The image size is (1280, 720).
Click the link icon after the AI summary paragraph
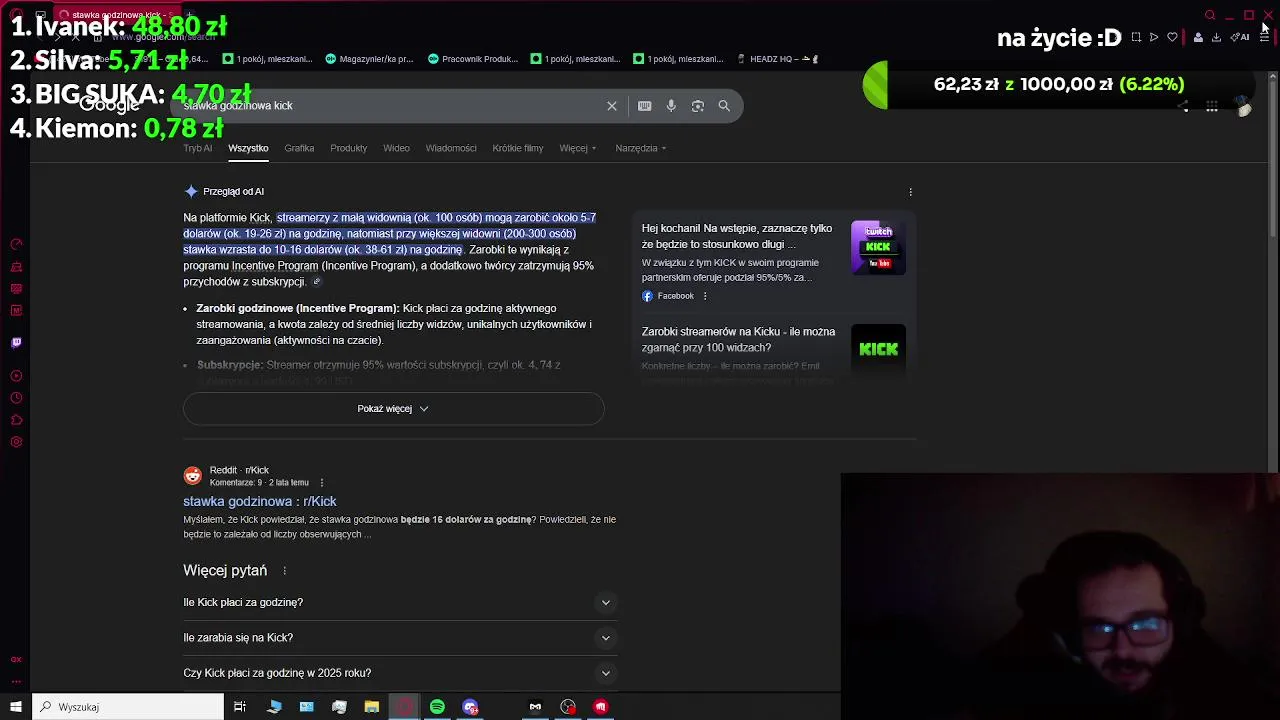317,282
